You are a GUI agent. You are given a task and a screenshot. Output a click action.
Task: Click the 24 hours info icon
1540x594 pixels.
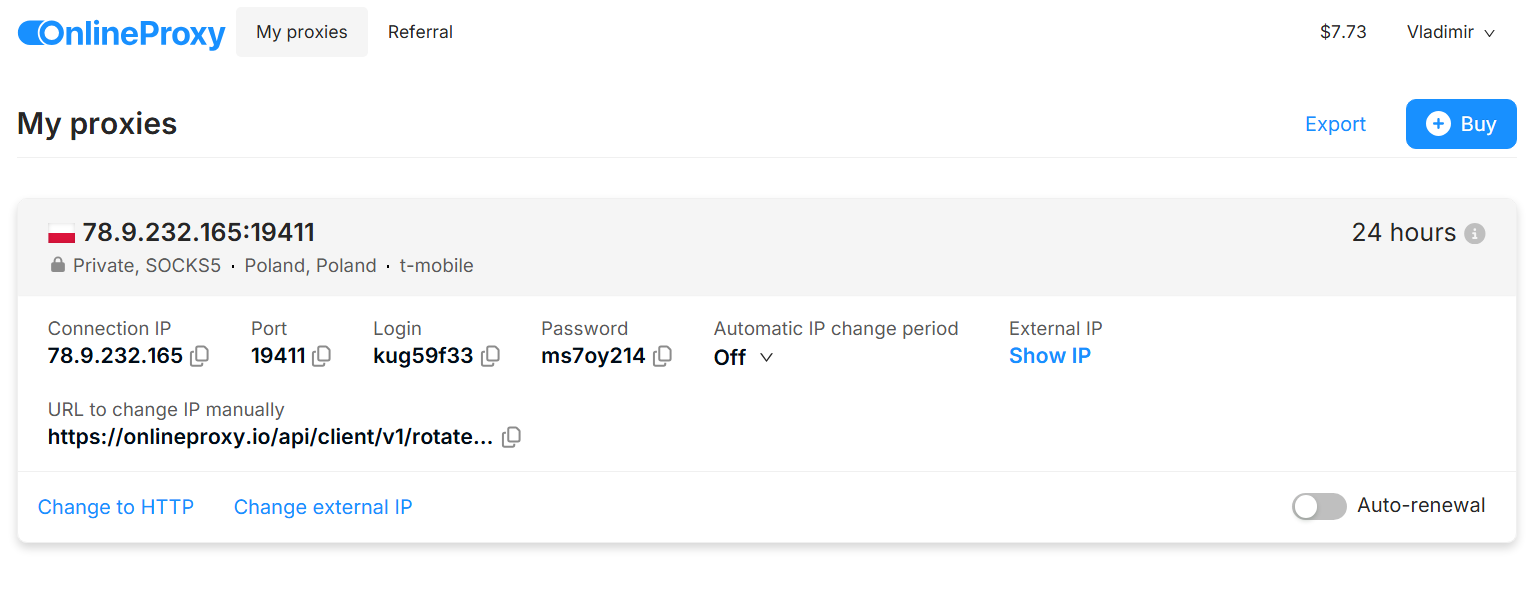click(1474, 234)
